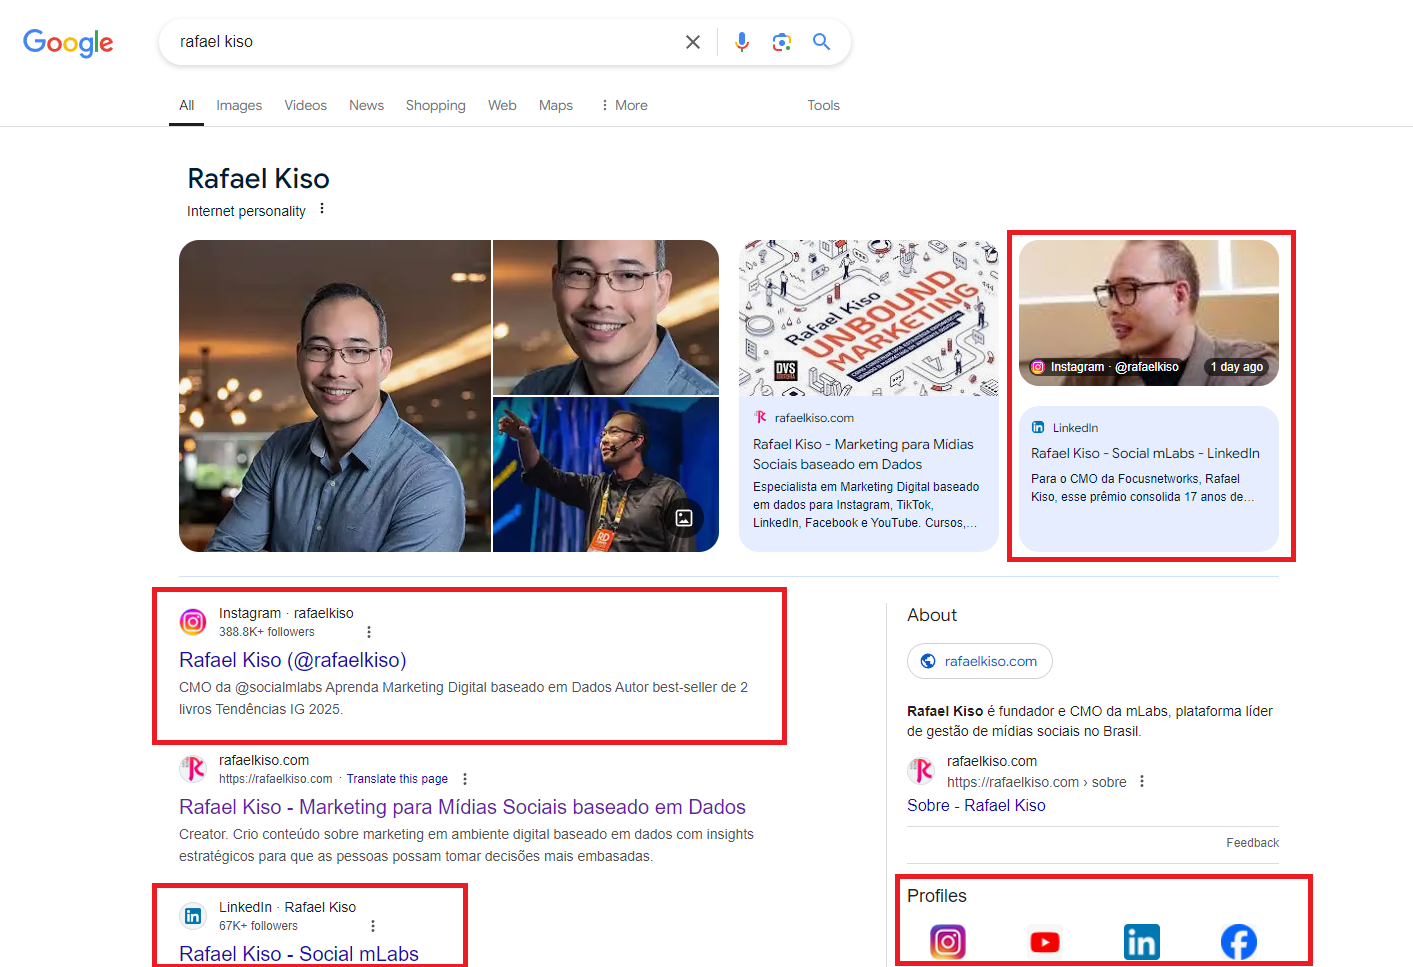This screenshot has width=1413, height=967.
Task: Click the 67K+ followers text
Action: [x=258, y=926]
